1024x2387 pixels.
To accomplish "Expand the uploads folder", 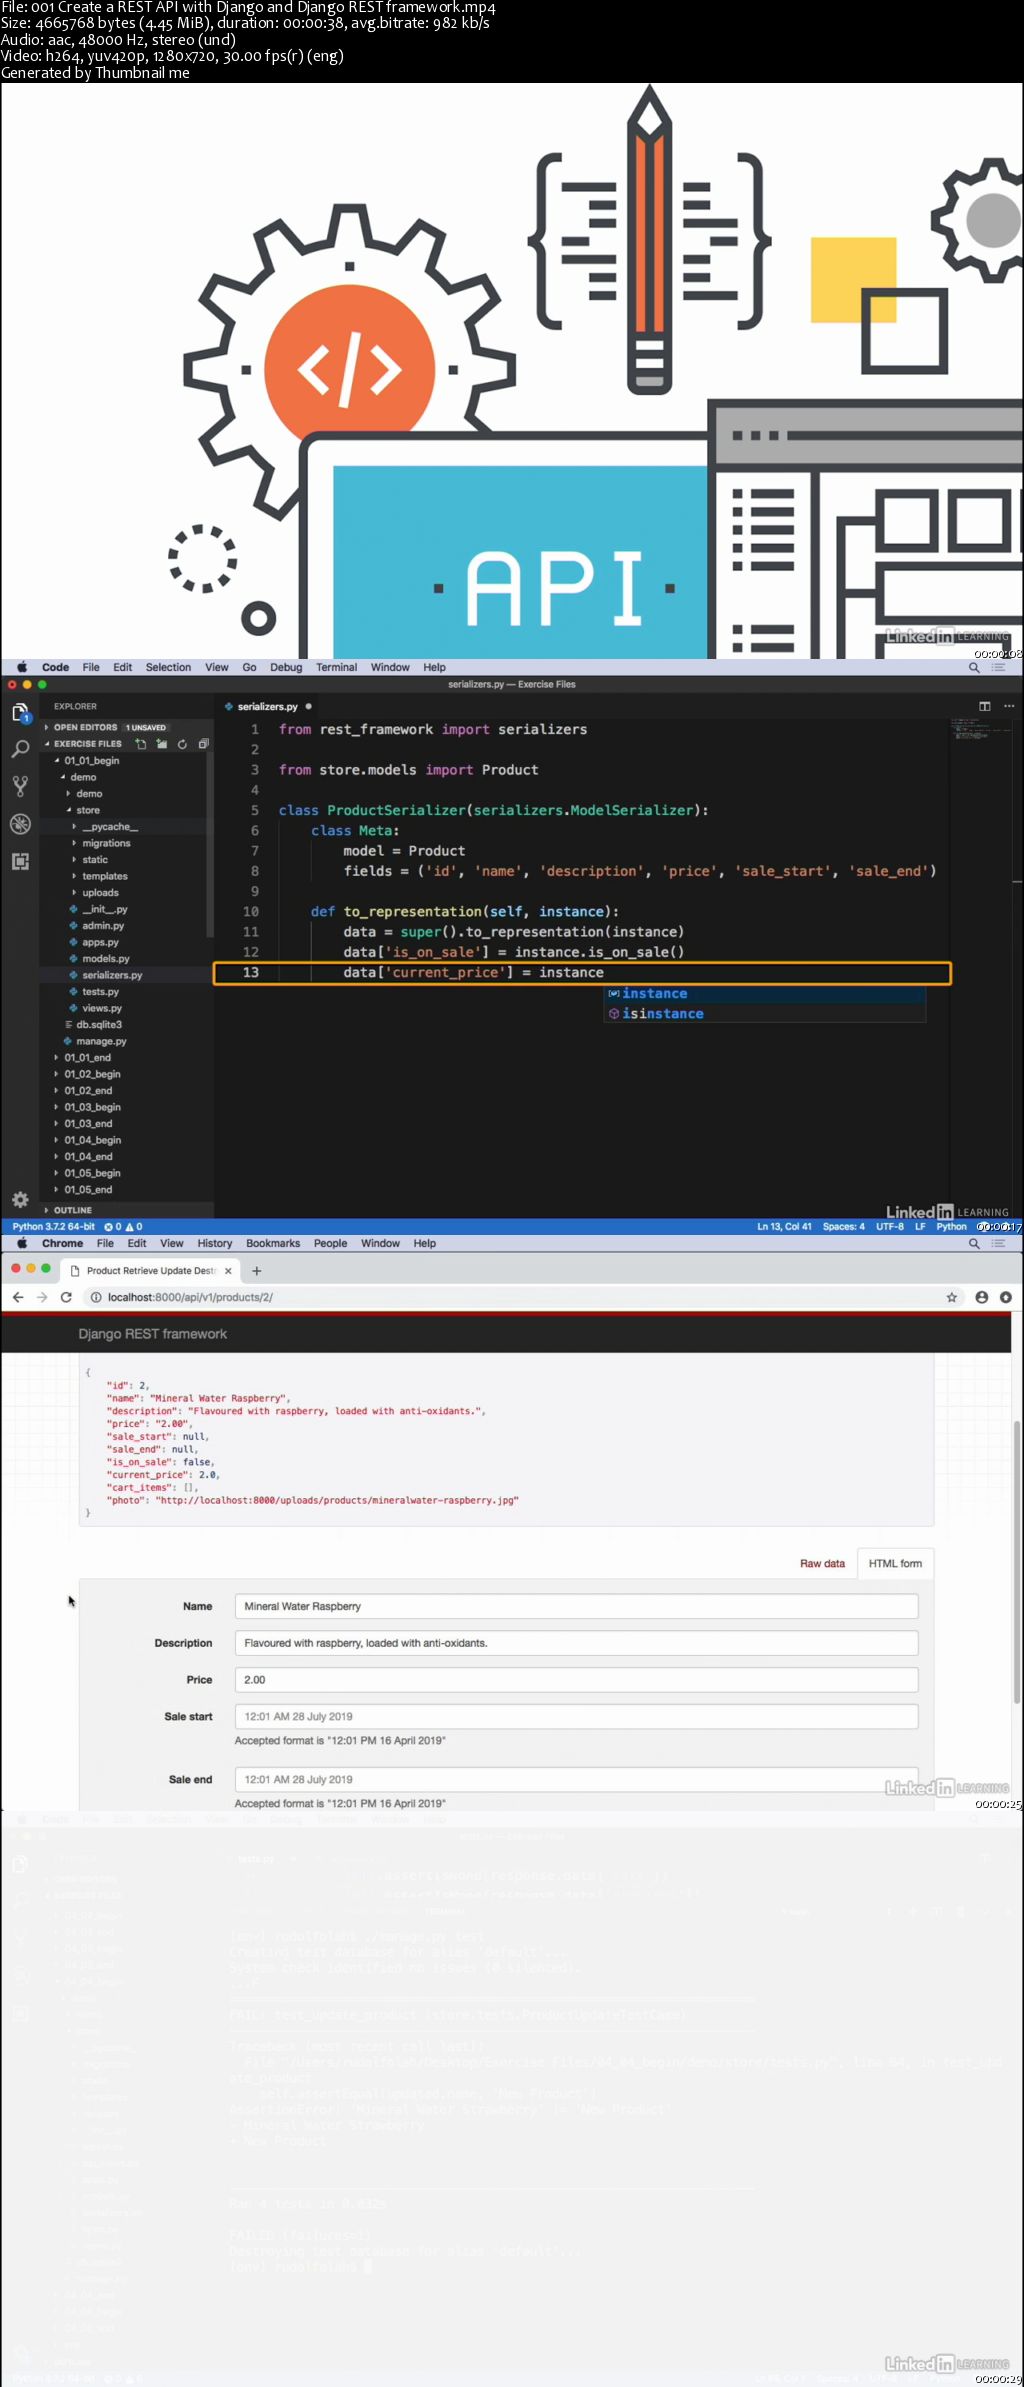I will pyautogui.click(x=100, y=893).
